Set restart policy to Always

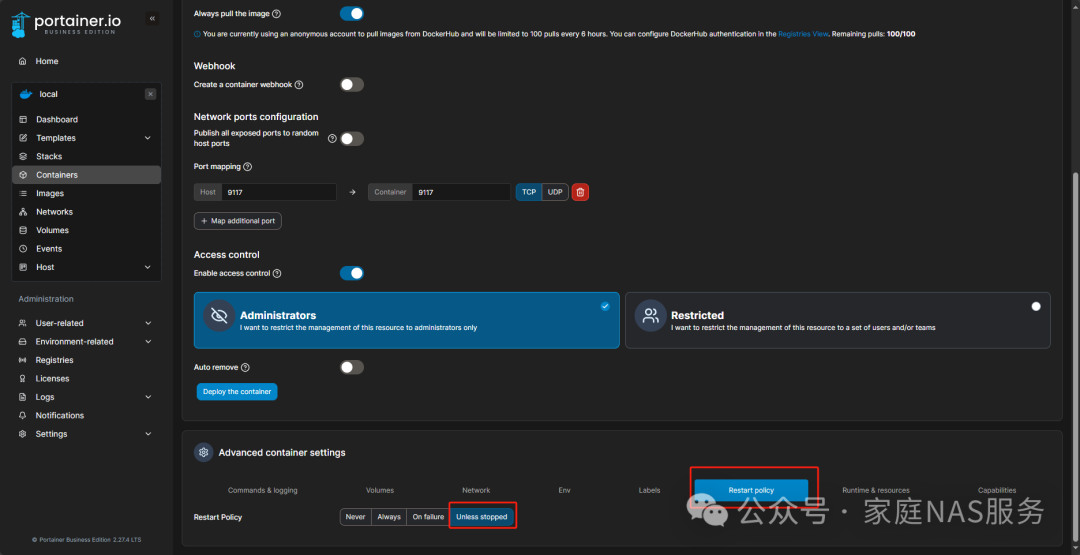[389, 517]
